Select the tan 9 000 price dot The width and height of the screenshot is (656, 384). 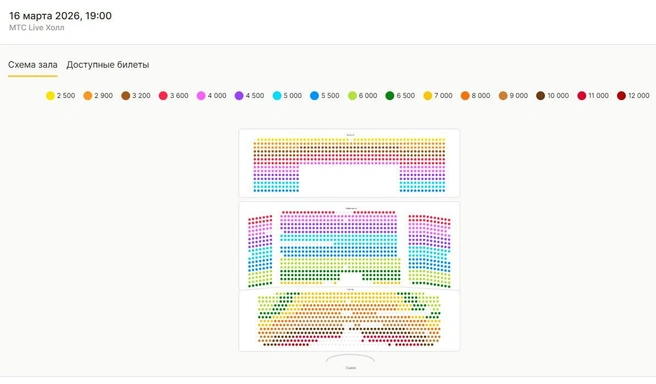(x=503, y=96)
